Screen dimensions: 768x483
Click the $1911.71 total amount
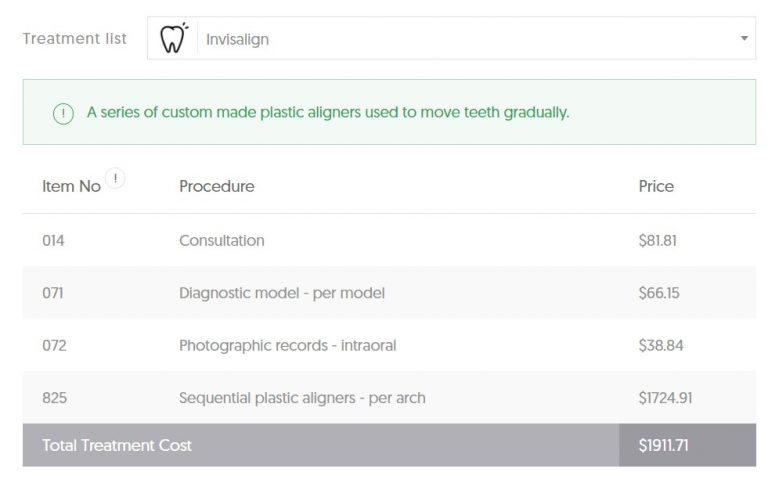pyautogui.click(x=663, y=445)
